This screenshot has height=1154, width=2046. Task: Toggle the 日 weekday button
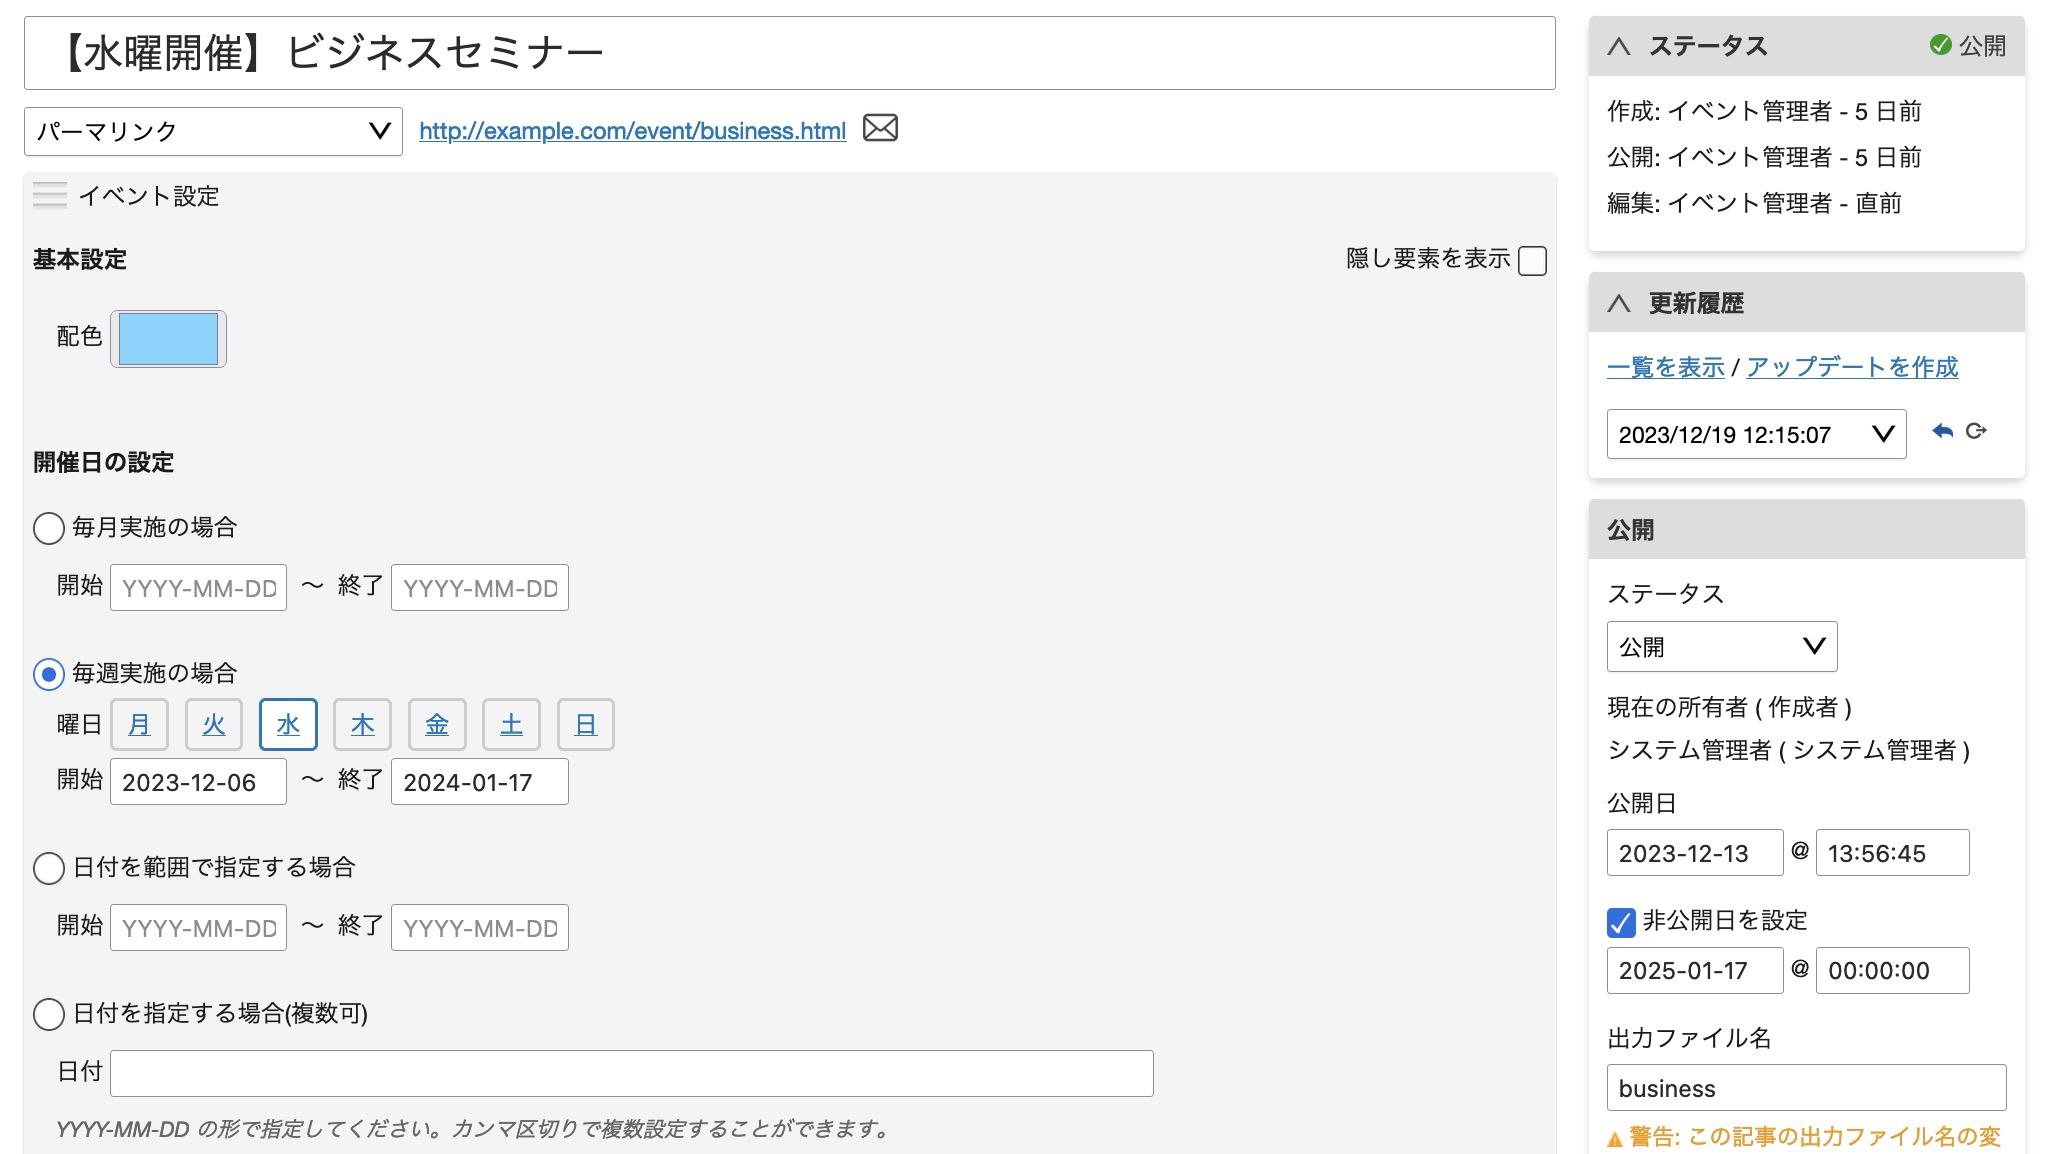[x=585, y=725]
